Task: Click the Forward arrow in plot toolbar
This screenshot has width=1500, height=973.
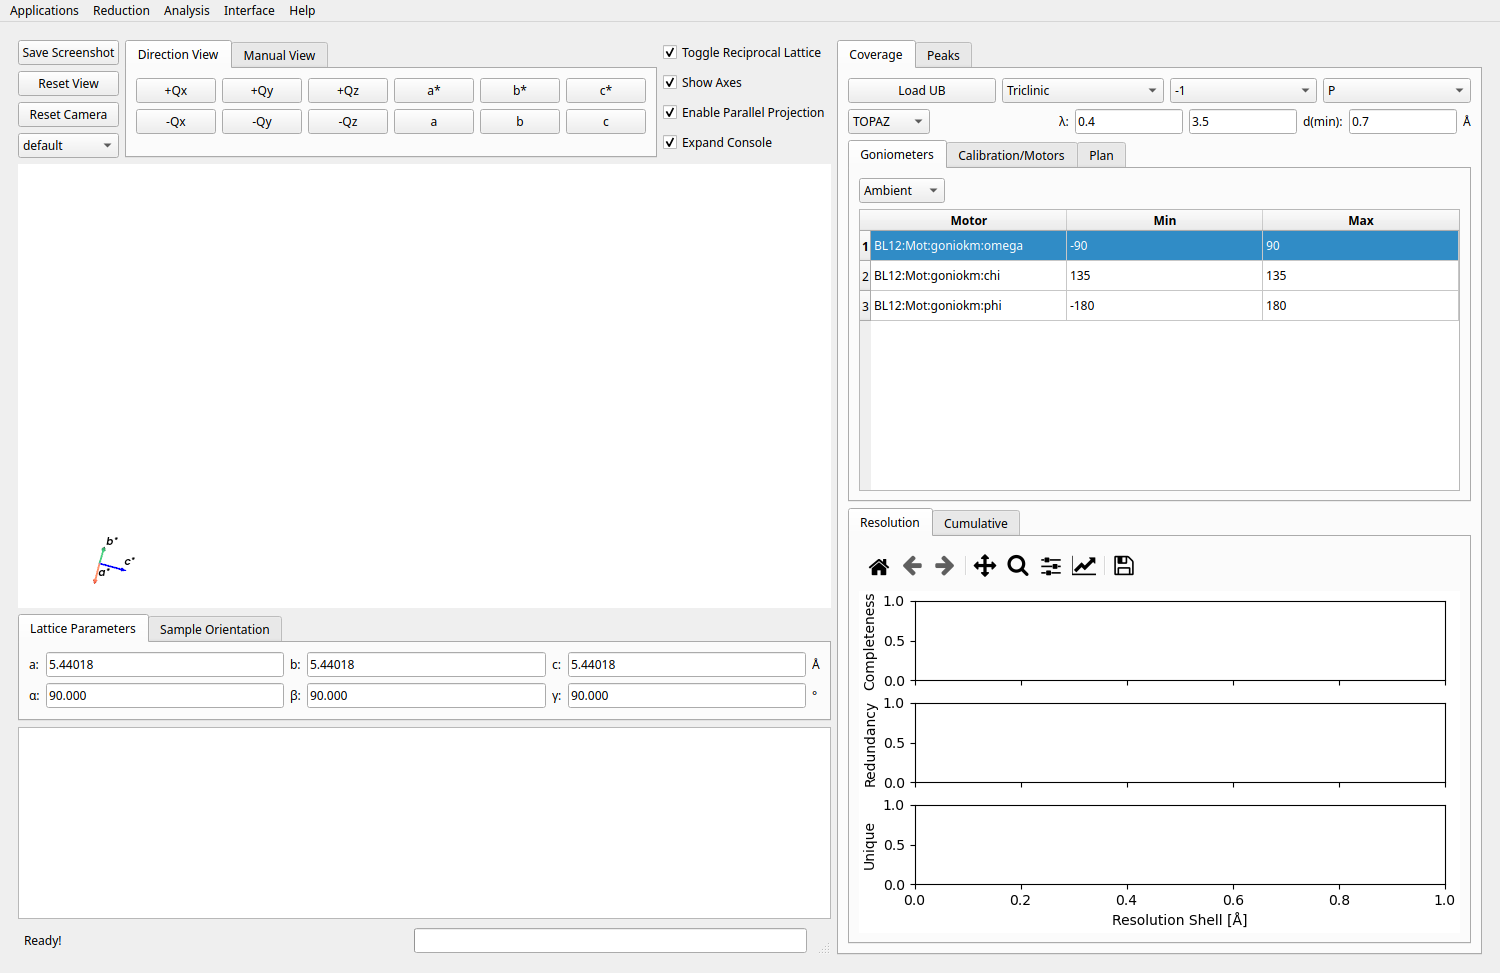Action: (x=944, y=567)
